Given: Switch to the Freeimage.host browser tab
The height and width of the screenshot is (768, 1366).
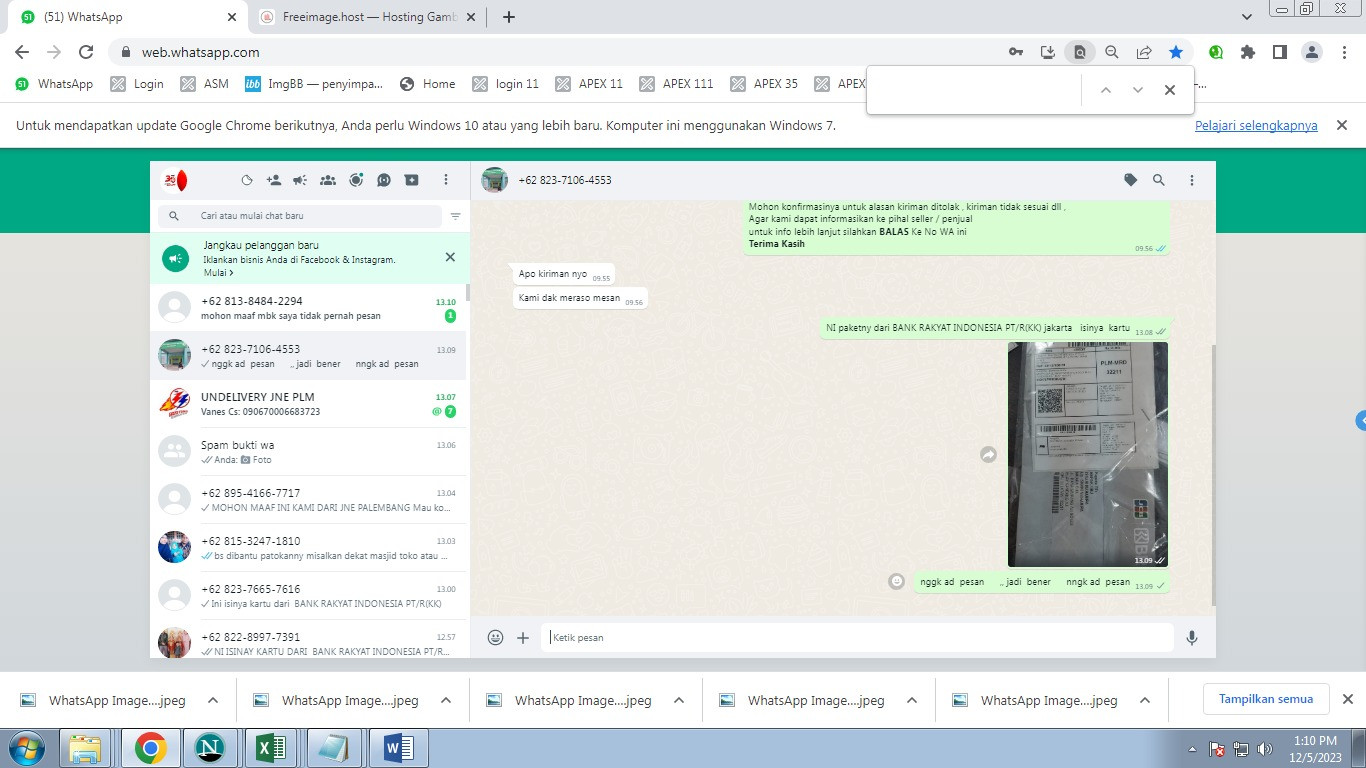Looking at the screenshot, I should coord(368,17).
